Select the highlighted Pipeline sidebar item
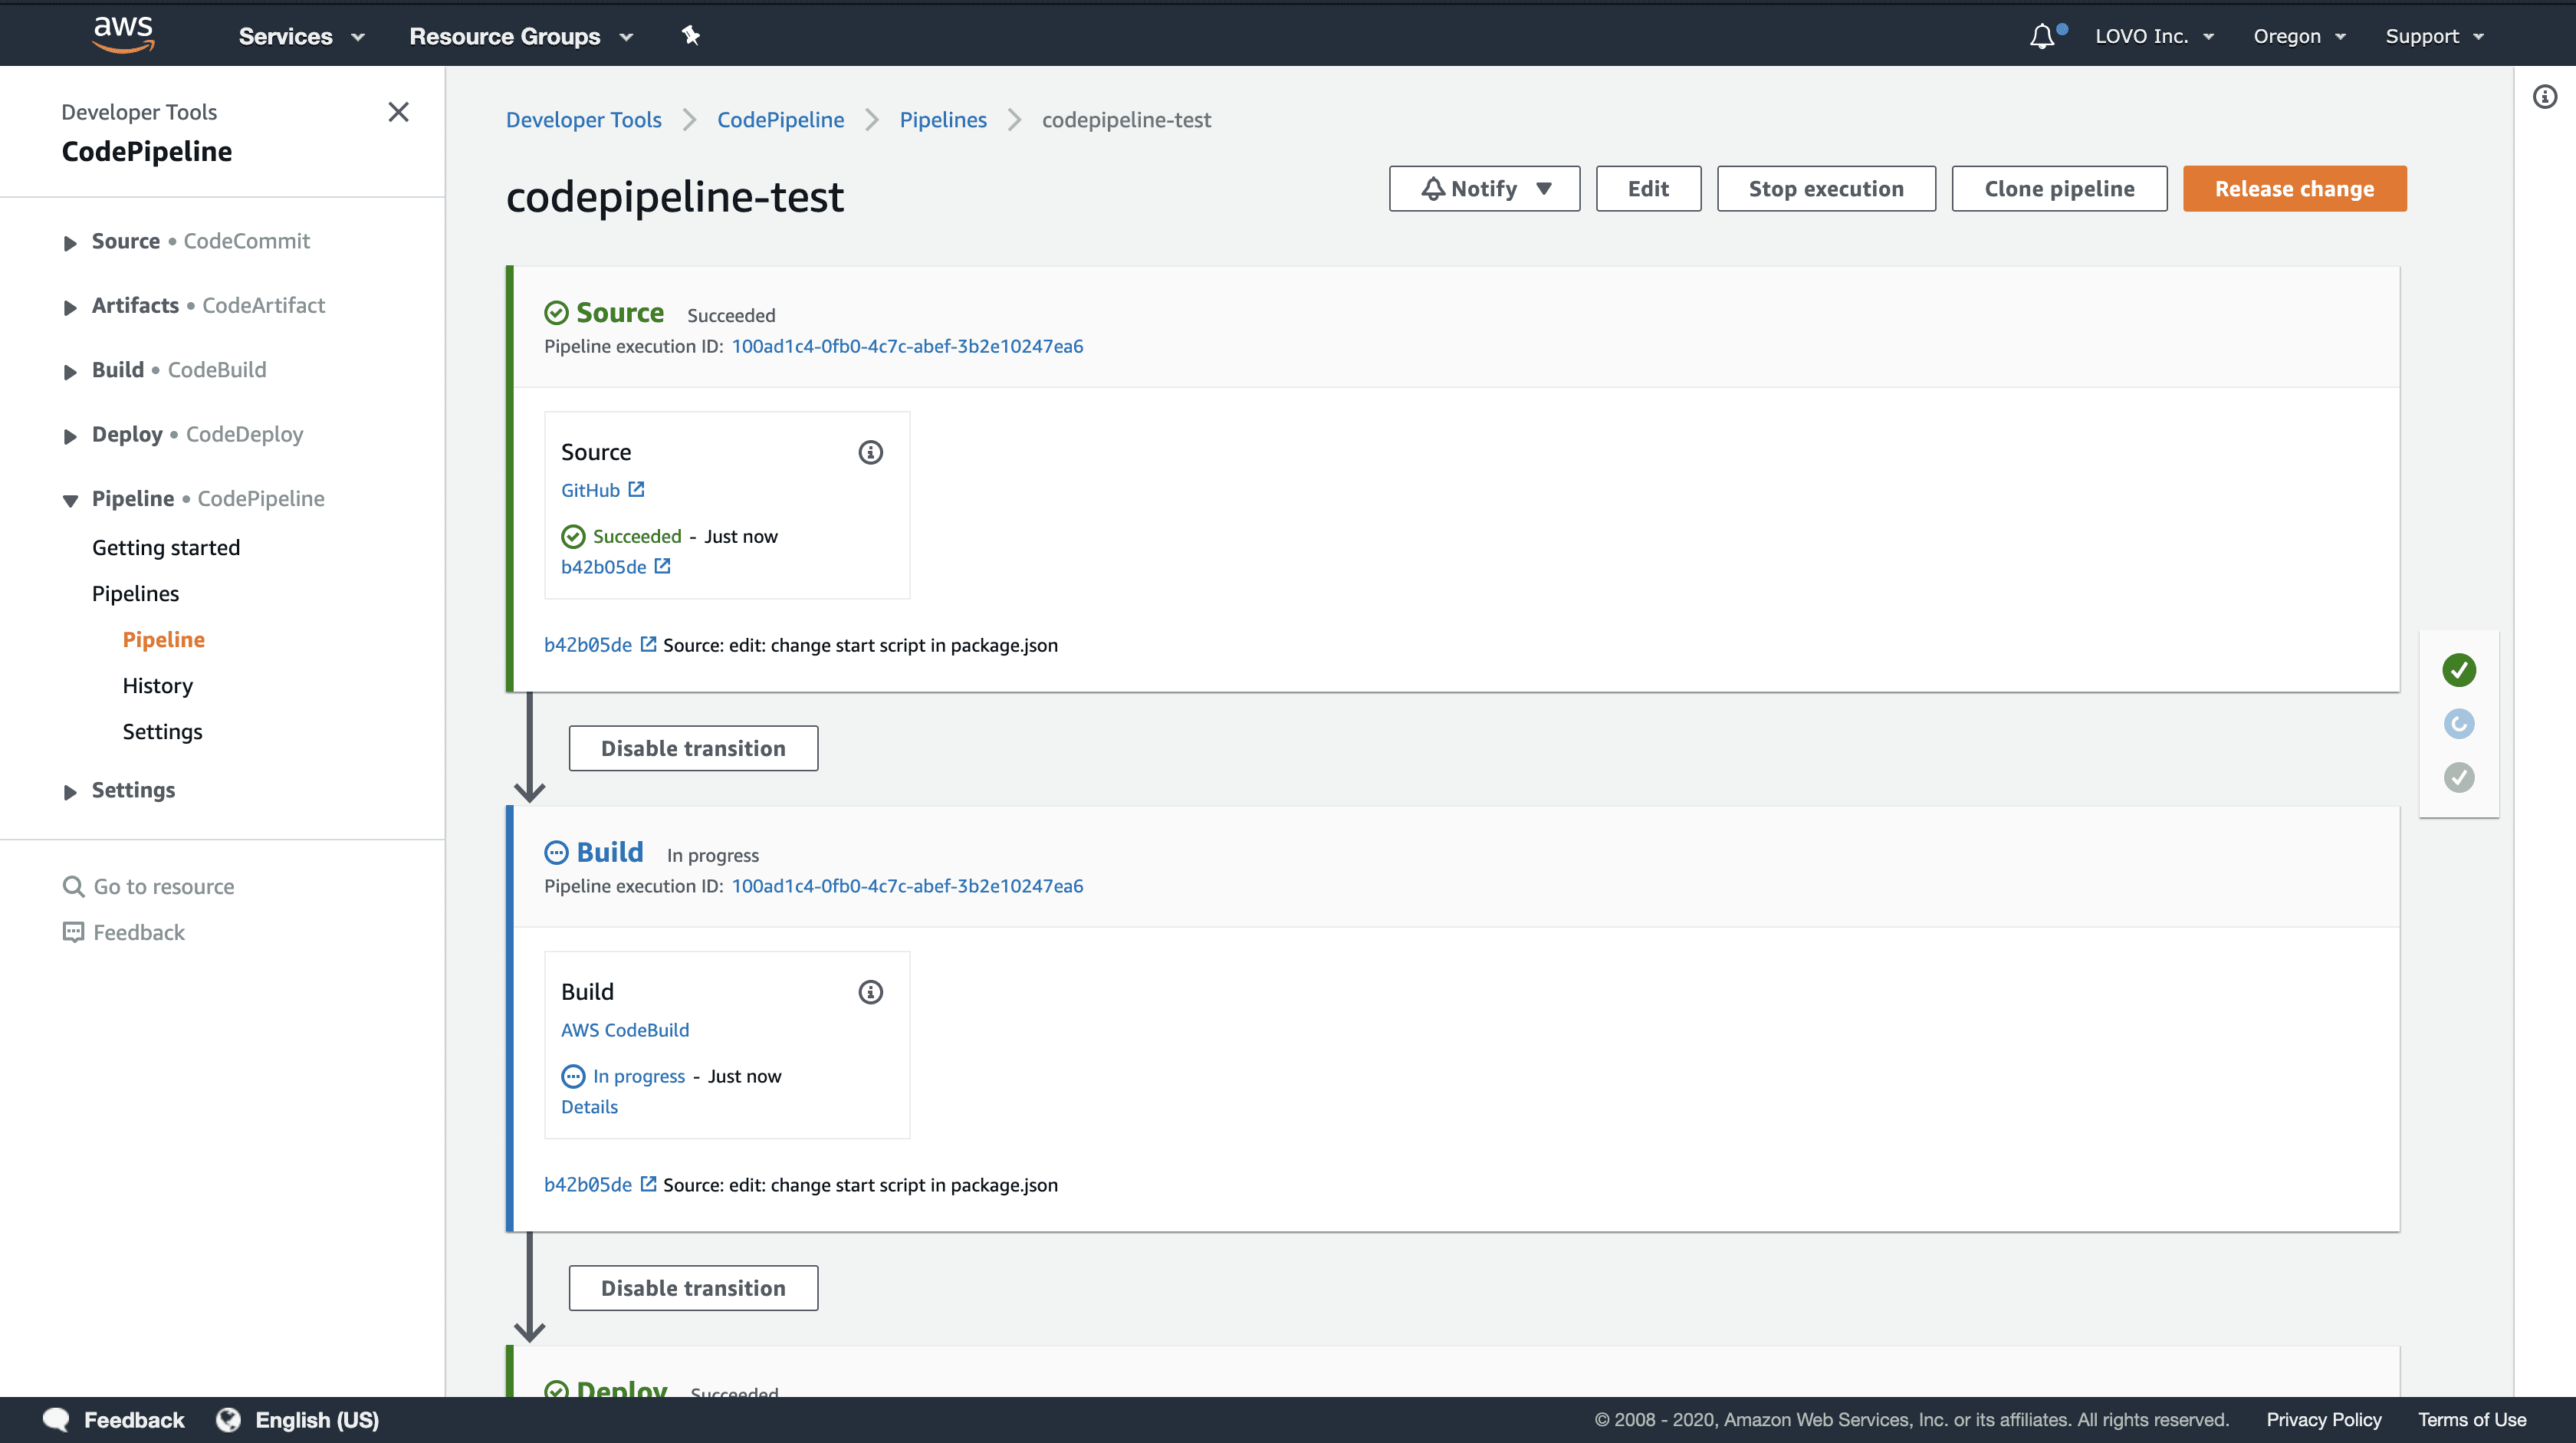 [x=164, y=640]
